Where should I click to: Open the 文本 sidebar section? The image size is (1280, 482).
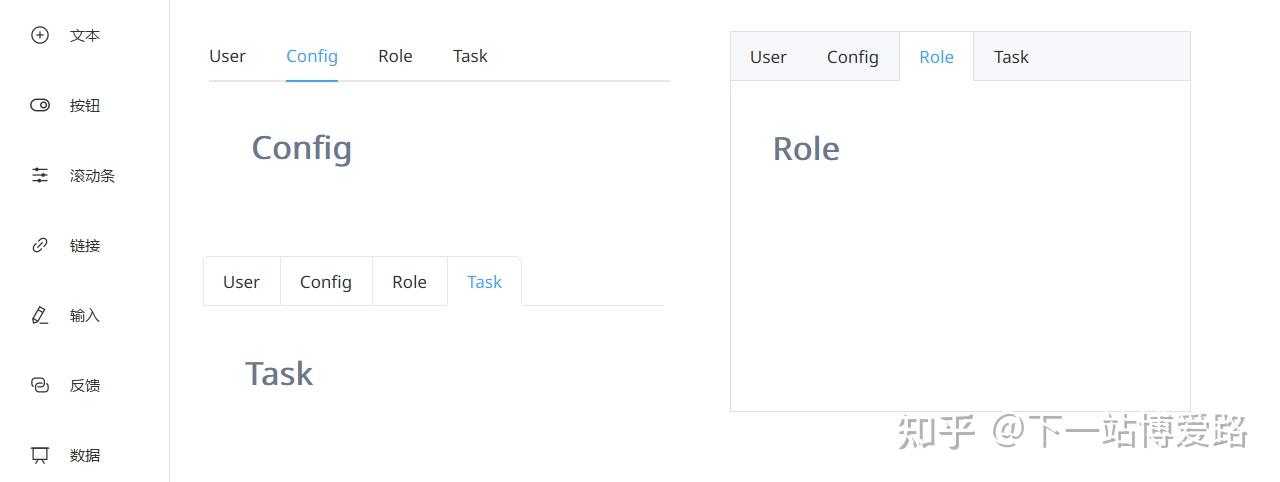[x=85, y=35]
